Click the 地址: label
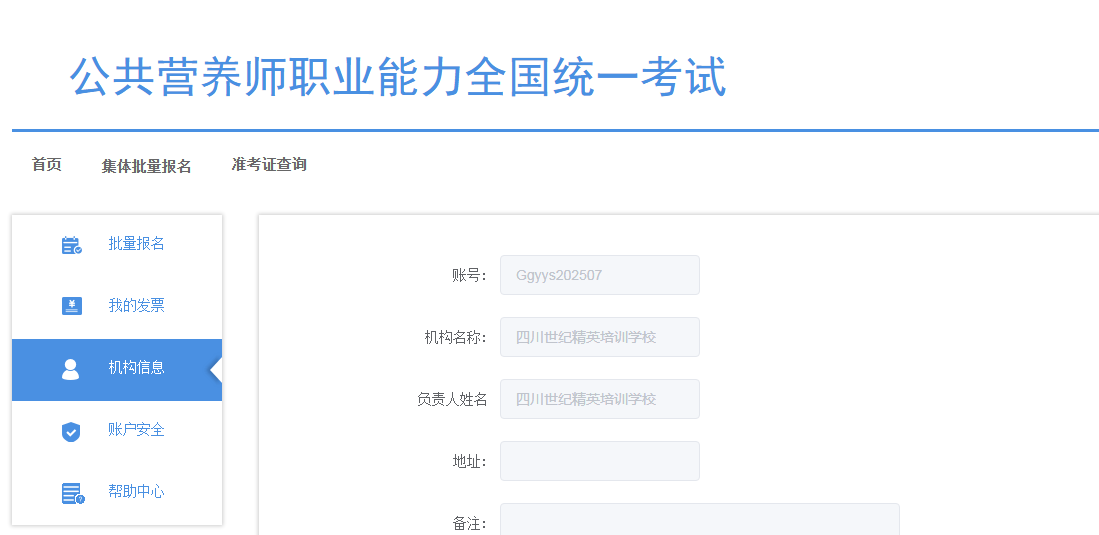The height and width of the screenshot is (535, 1099). [470, 461]
